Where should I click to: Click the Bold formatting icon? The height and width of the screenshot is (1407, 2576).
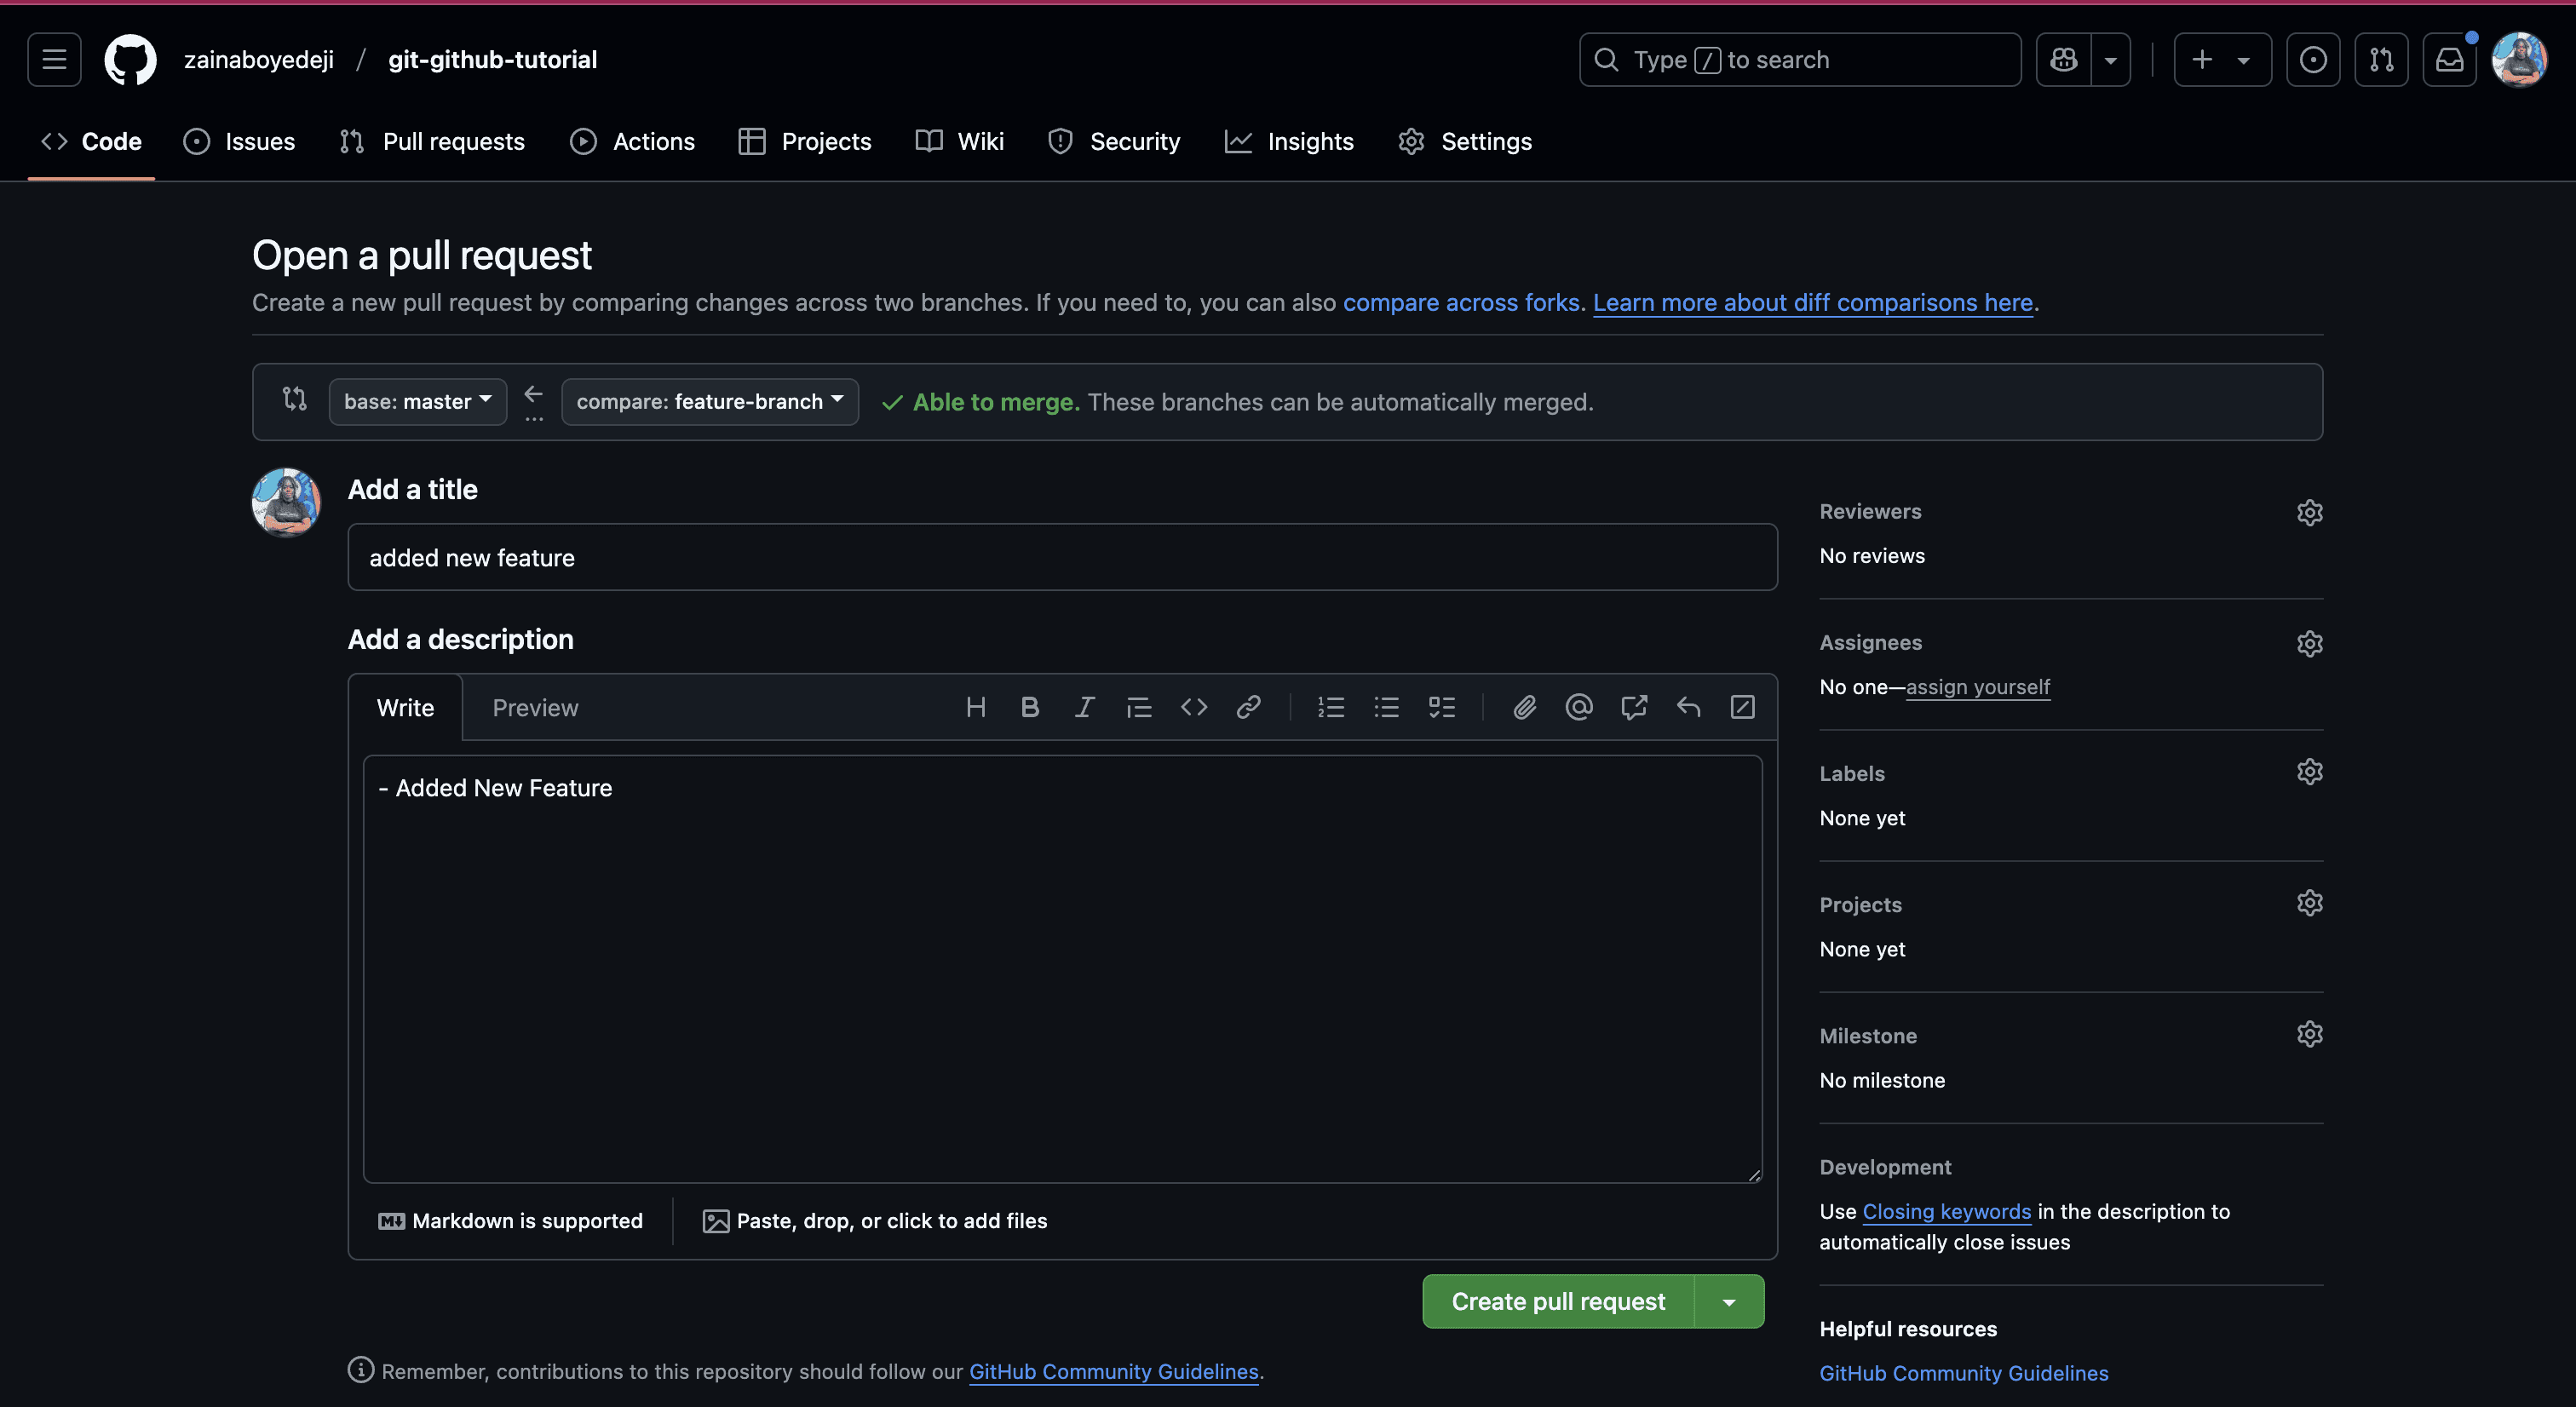pyautogui.click(x=1030, y=708)
